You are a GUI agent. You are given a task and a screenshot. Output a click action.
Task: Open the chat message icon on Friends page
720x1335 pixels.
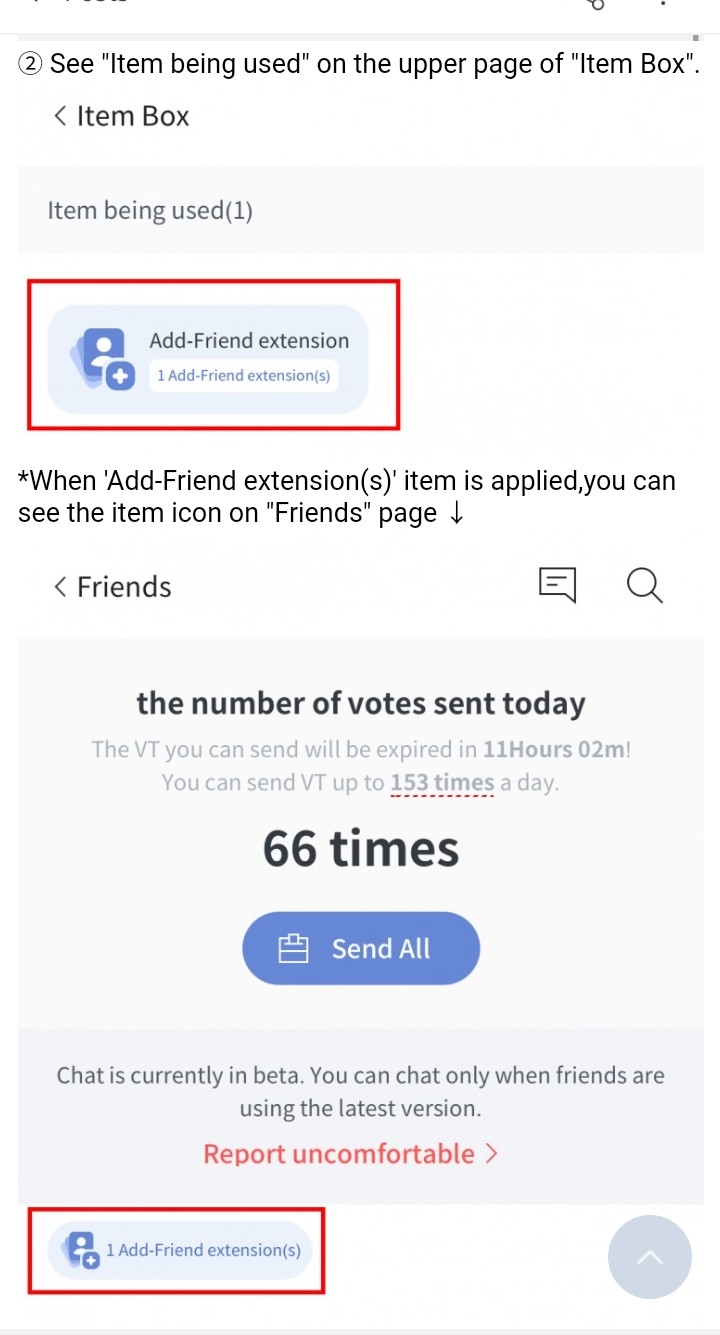tap(557, 585)
